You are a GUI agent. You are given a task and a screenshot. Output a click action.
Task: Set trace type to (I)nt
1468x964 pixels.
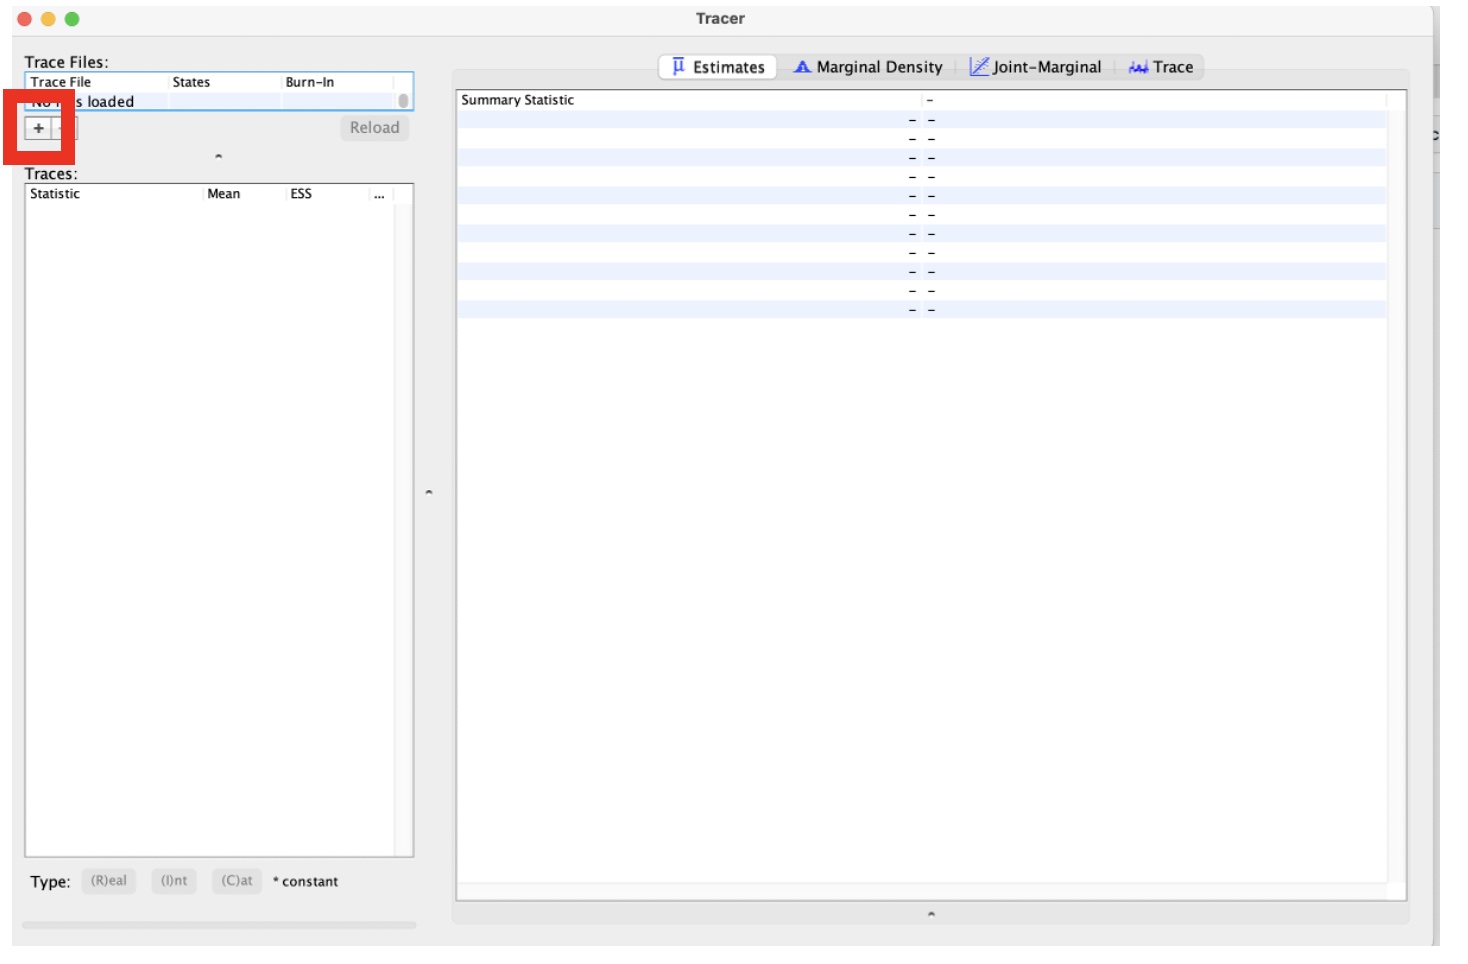[x=174, y=881]
